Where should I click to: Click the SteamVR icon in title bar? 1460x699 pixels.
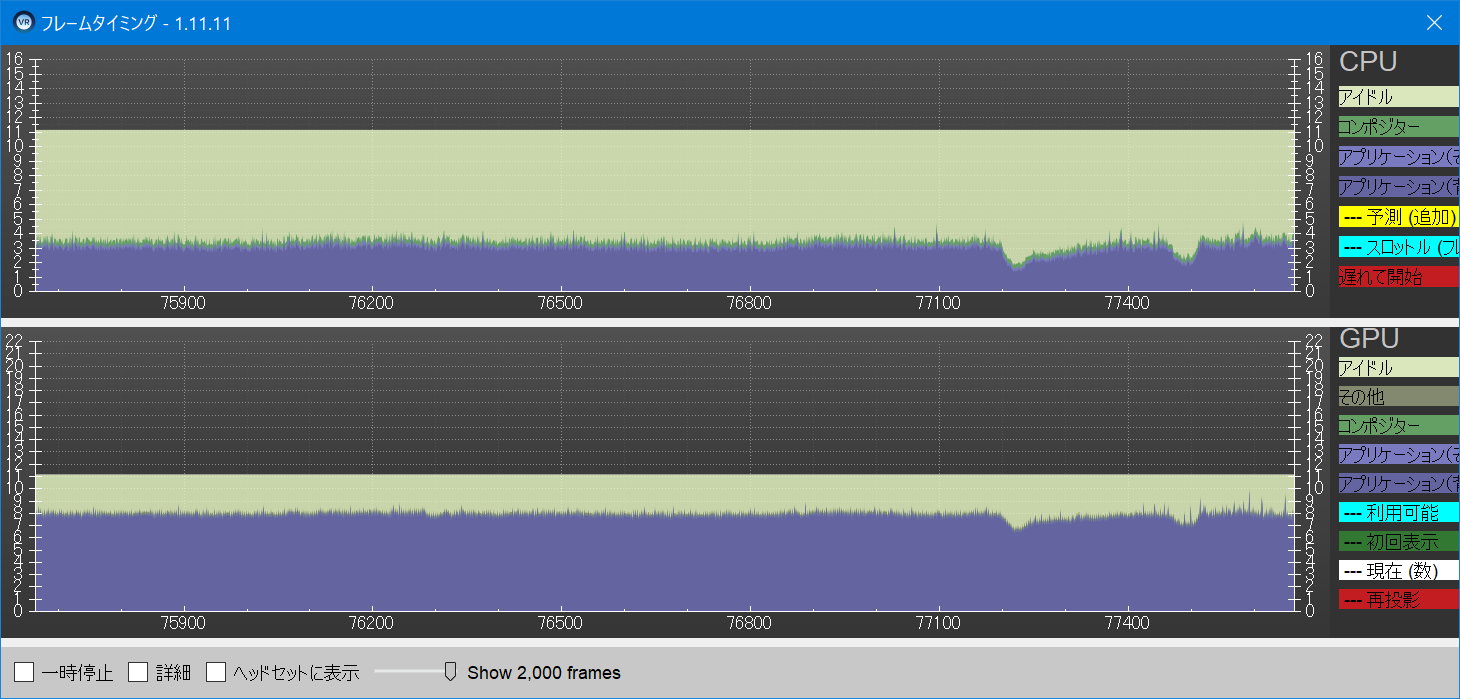tap(24, 22)
